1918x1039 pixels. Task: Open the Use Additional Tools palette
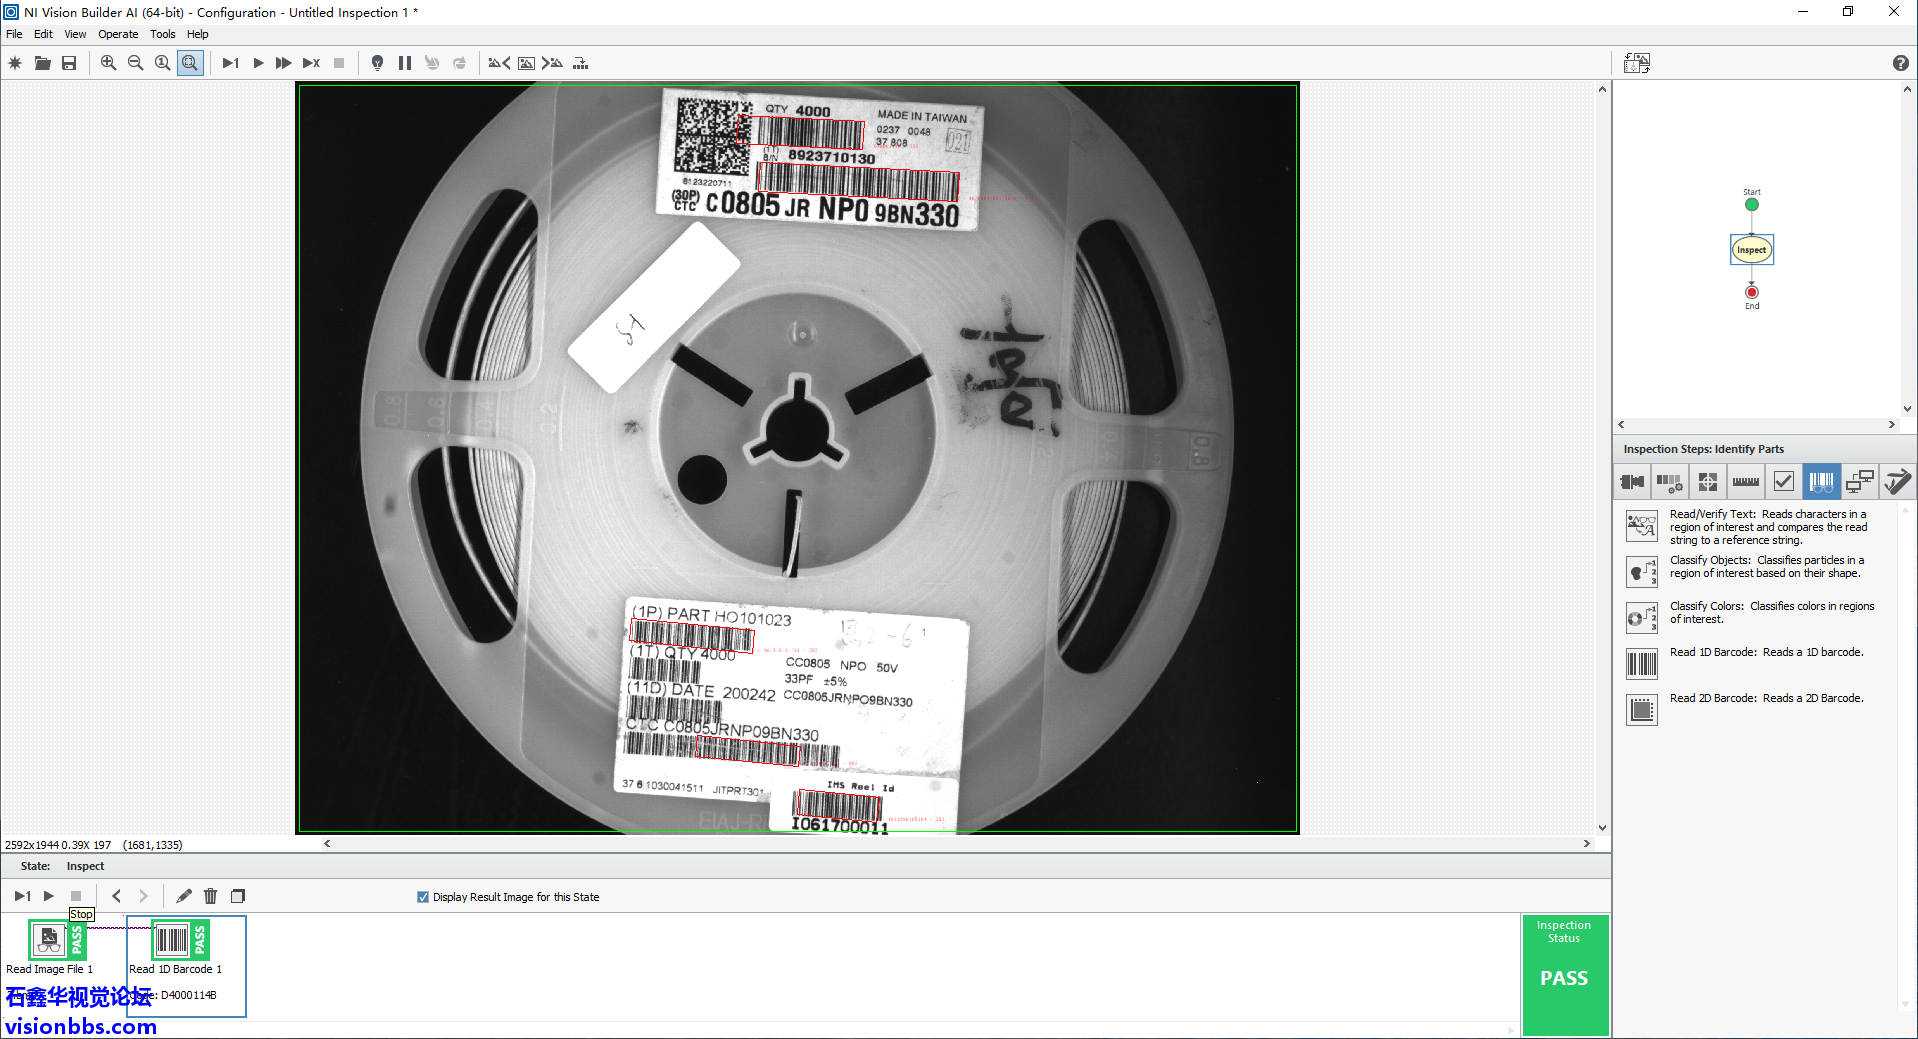(x=1897, y=482)
